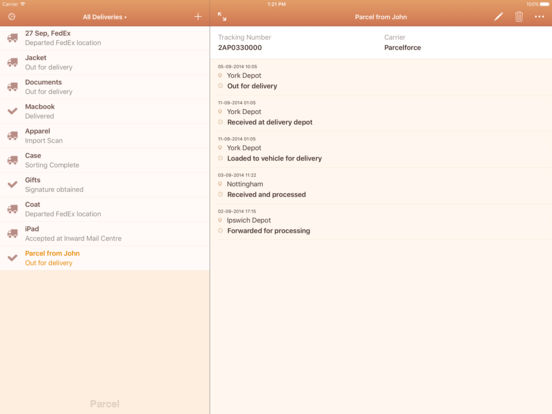Open the Coat delivery entry
The width and height of the screenshot is (552, 414).
(x=105, y=209)
